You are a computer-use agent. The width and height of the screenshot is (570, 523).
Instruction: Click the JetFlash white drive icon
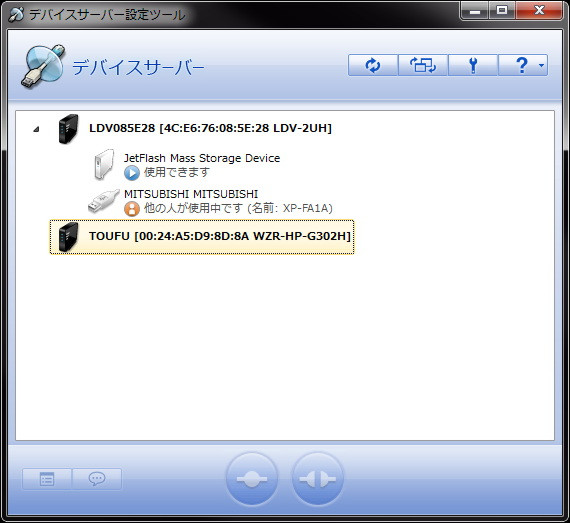(x=104, y=164)
